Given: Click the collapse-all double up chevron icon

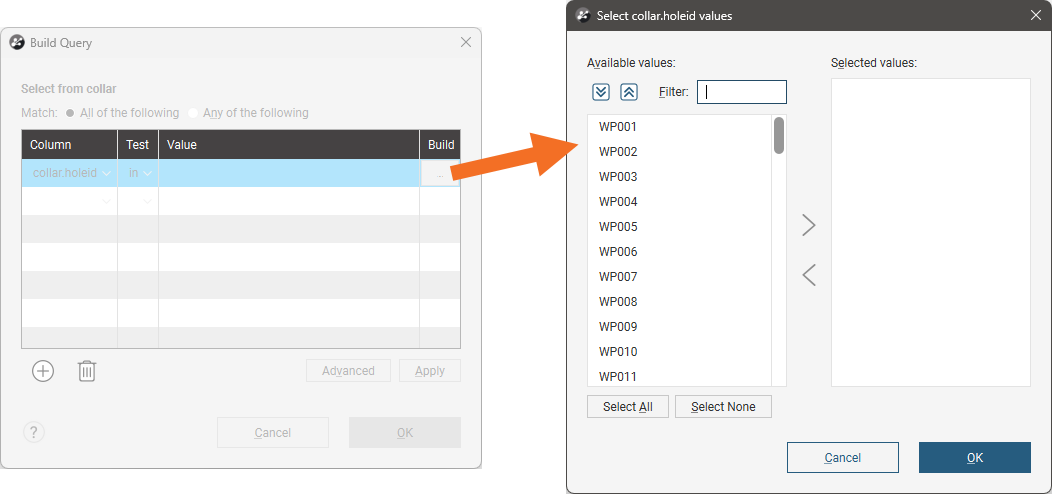Looking at the screenshot, I should tap(629, 92).
